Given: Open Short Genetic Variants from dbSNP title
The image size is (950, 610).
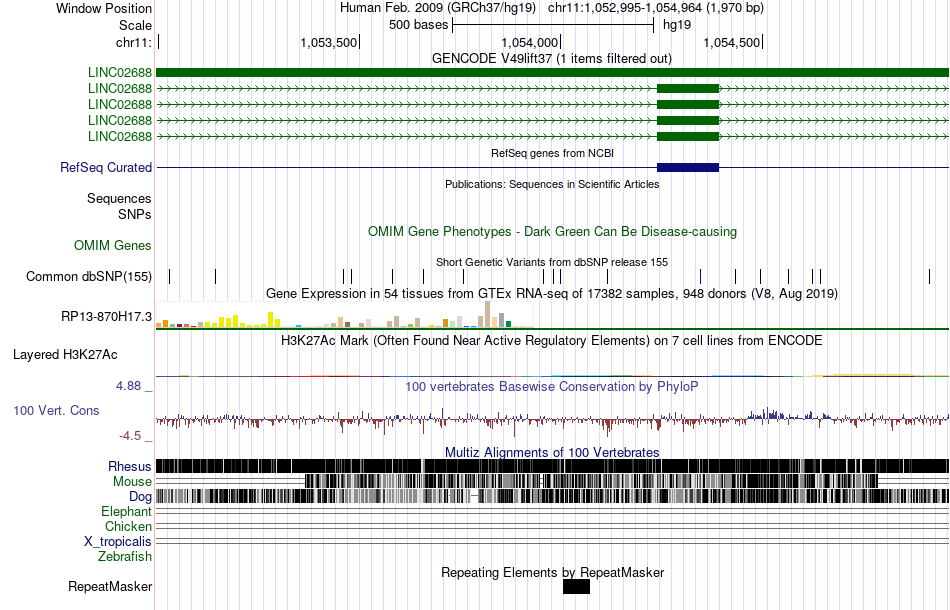Looking at the screenshot, I should coord(552,262).
